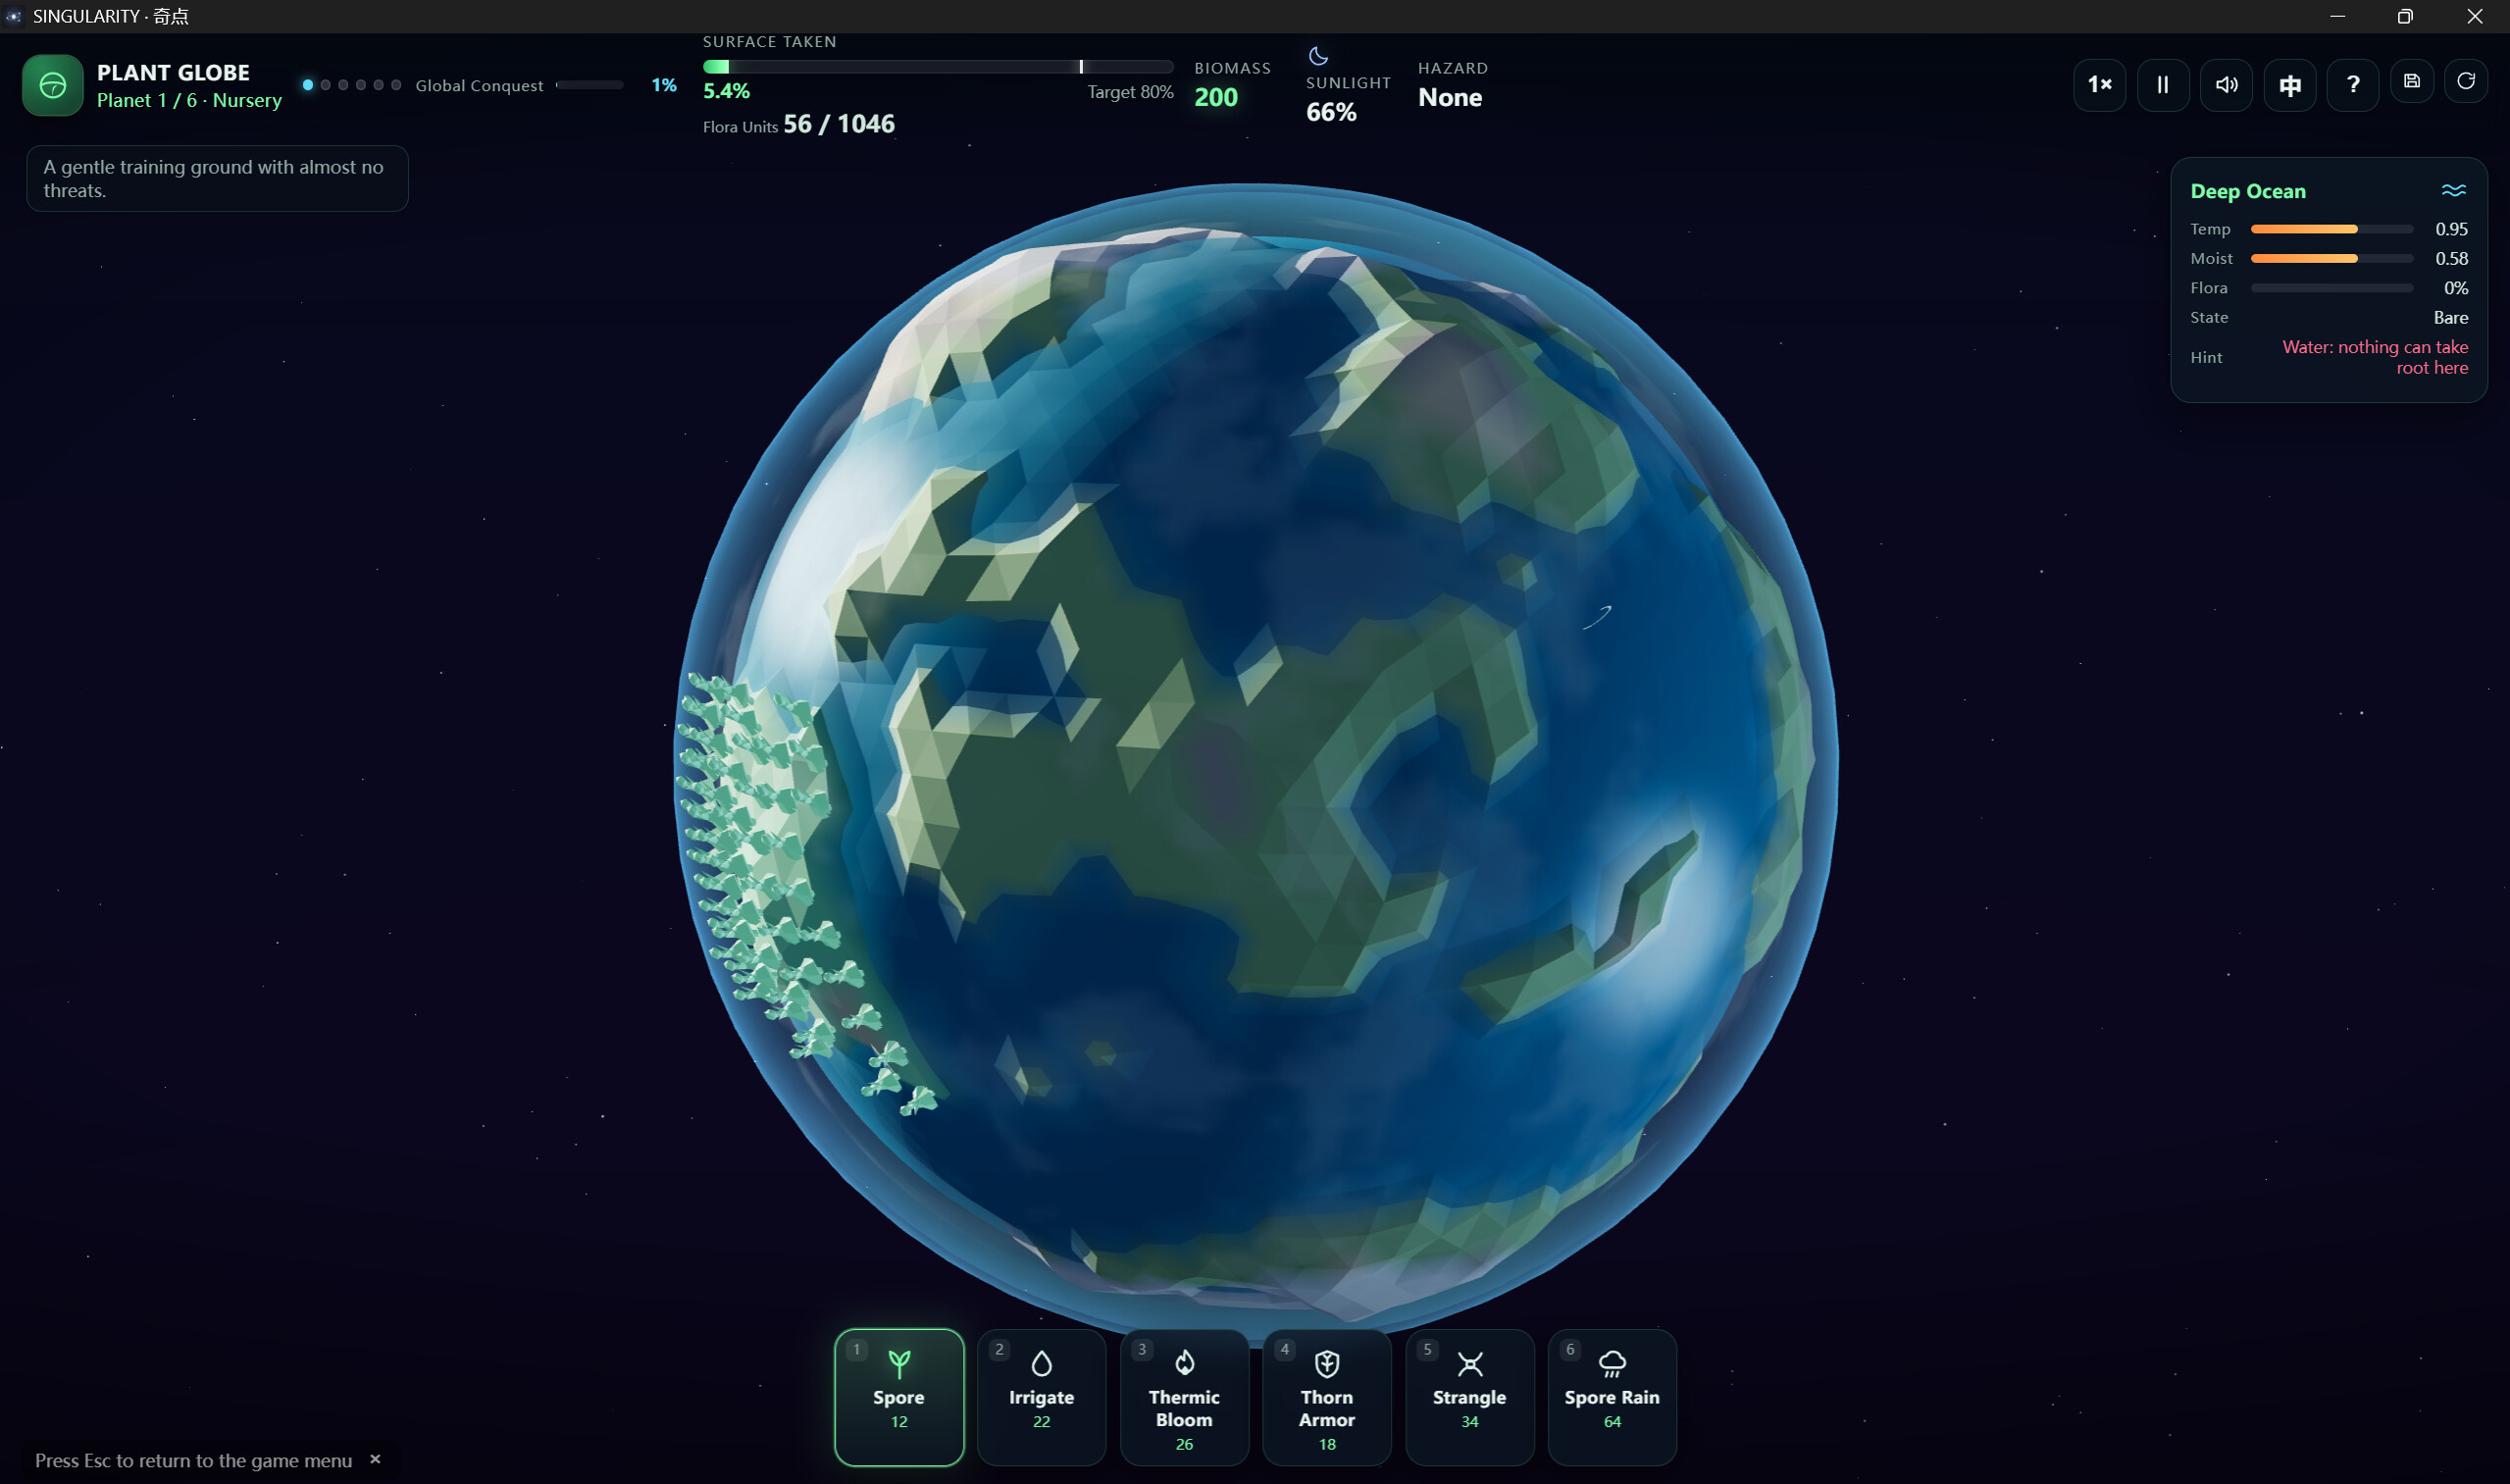This screenshot has width=2510, height=1484.
Task: Switch language with the 中 button
Action: coord(2289,85)
